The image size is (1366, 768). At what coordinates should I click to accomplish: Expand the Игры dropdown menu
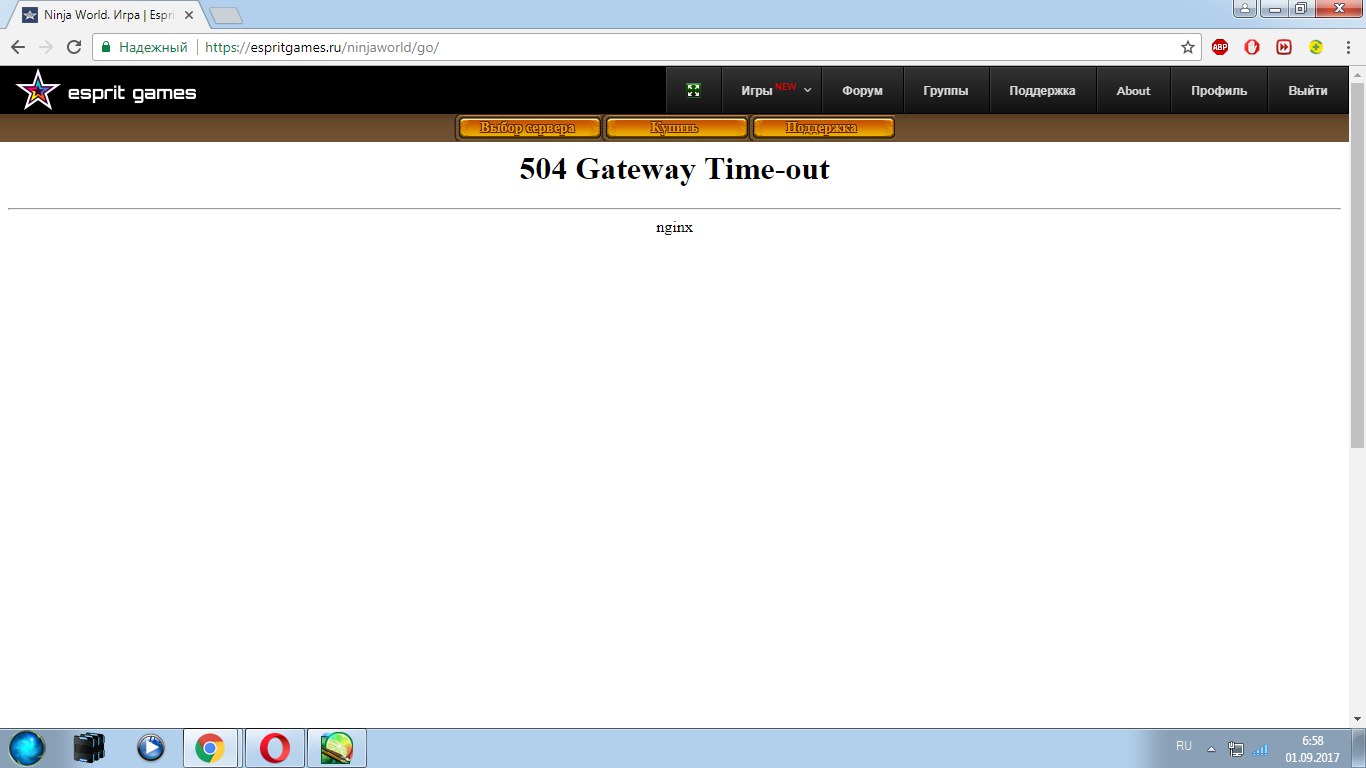tap(775, 91)
